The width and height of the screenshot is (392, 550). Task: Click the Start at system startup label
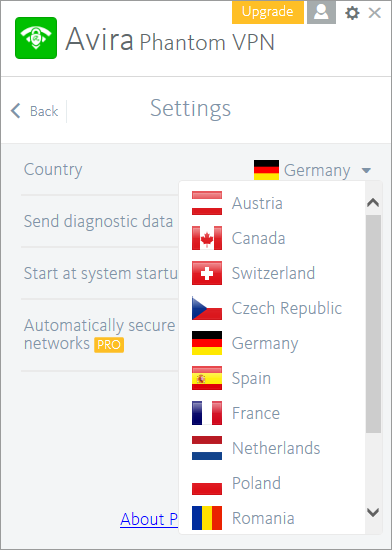101,274
